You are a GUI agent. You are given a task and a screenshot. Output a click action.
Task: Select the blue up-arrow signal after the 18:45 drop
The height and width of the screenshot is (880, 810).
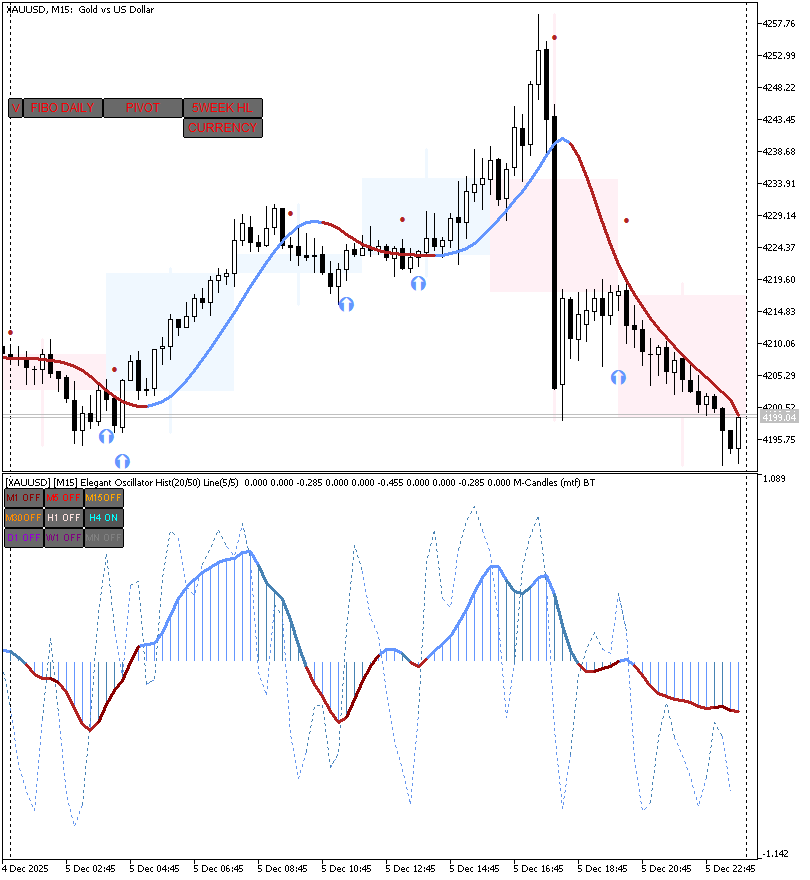(619, 377)
